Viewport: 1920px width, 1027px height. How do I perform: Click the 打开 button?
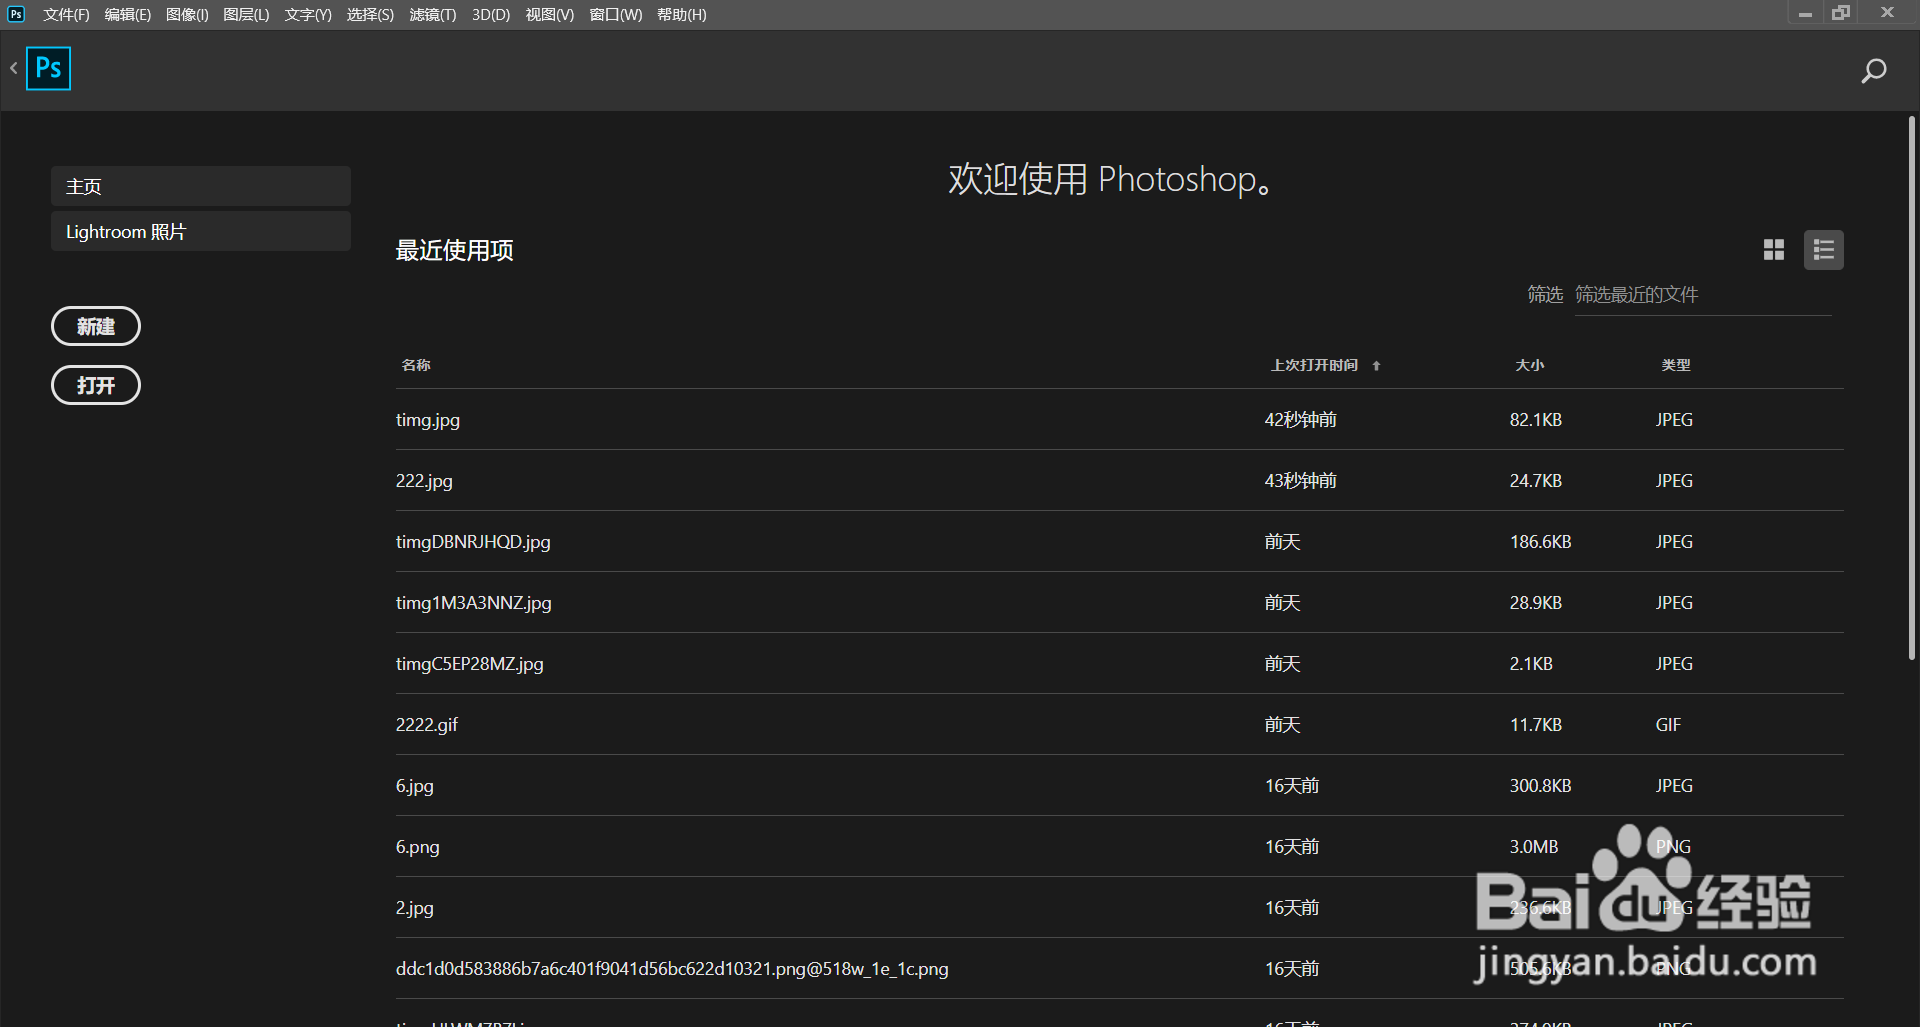[x=96, y=385]
